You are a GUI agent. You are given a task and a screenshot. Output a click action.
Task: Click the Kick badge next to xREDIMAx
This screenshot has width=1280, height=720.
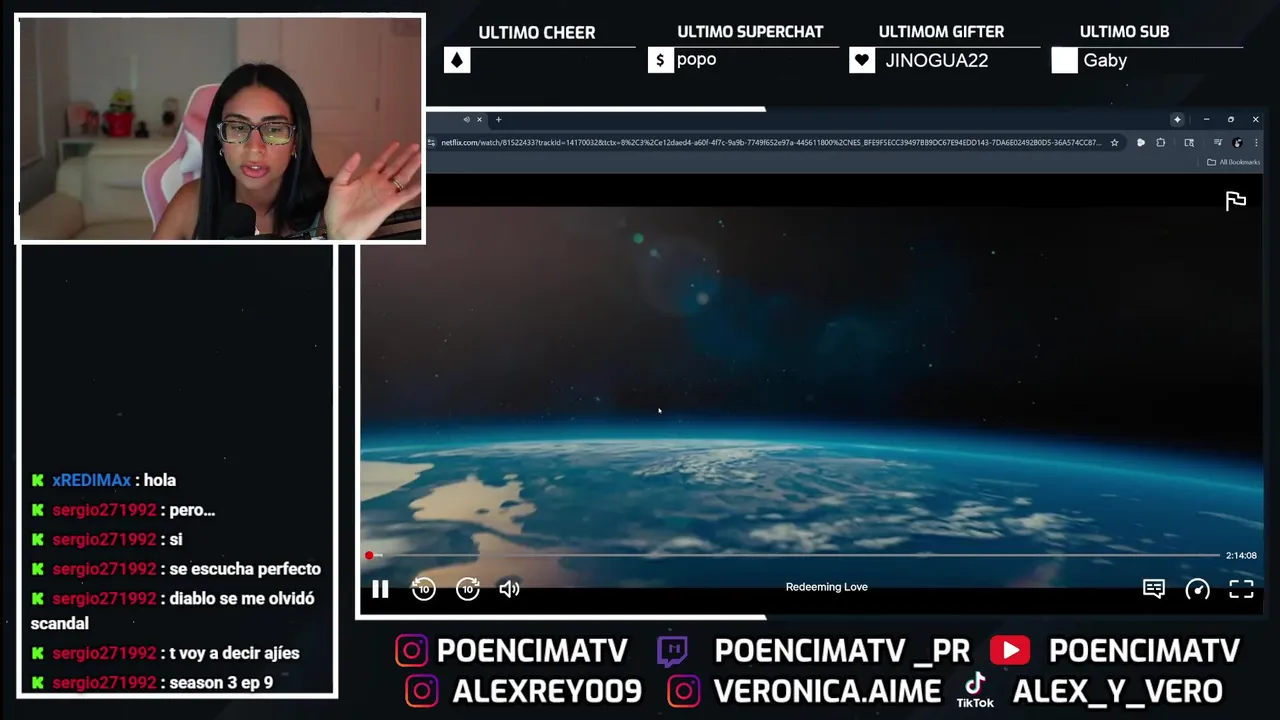click(38, 480)
